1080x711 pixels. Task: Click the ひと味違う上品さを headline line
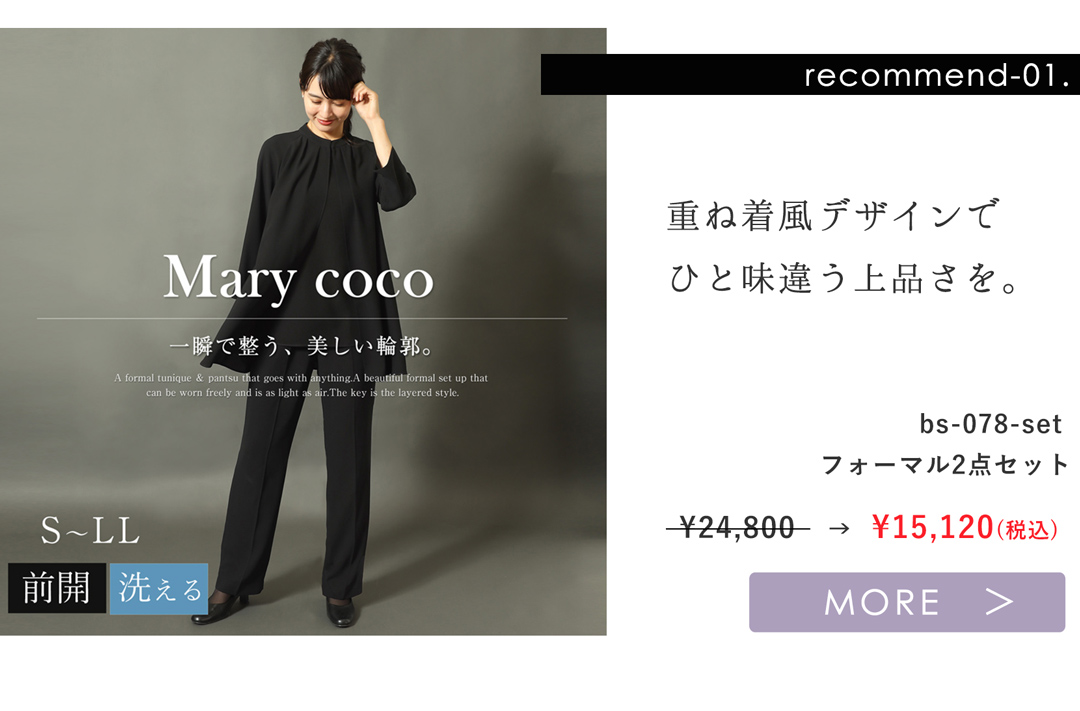click(843, 278)
